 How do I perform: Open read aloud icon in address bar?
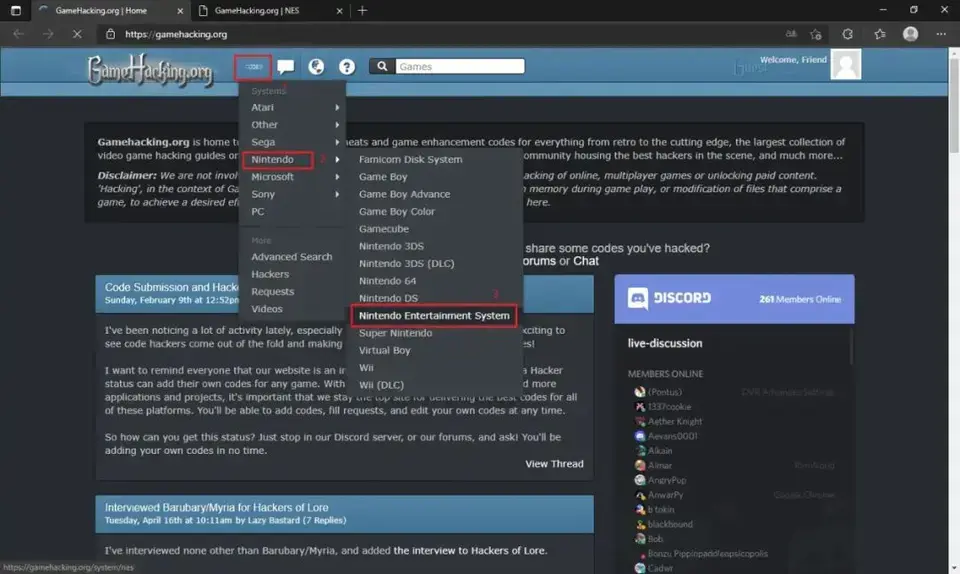(x=791, y=34)
